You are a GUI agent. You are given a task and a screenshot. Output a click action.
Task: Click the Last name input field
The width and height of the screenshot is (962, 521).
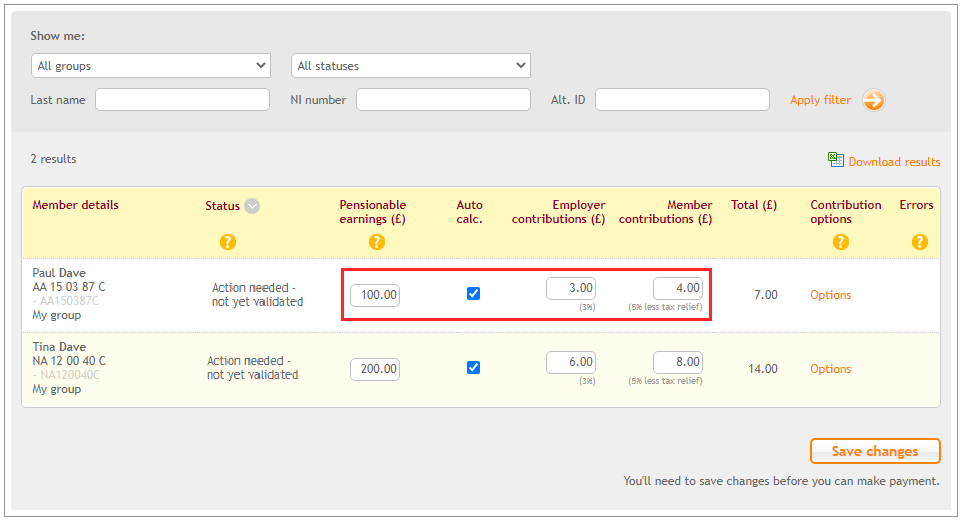[x=182, y=99]
